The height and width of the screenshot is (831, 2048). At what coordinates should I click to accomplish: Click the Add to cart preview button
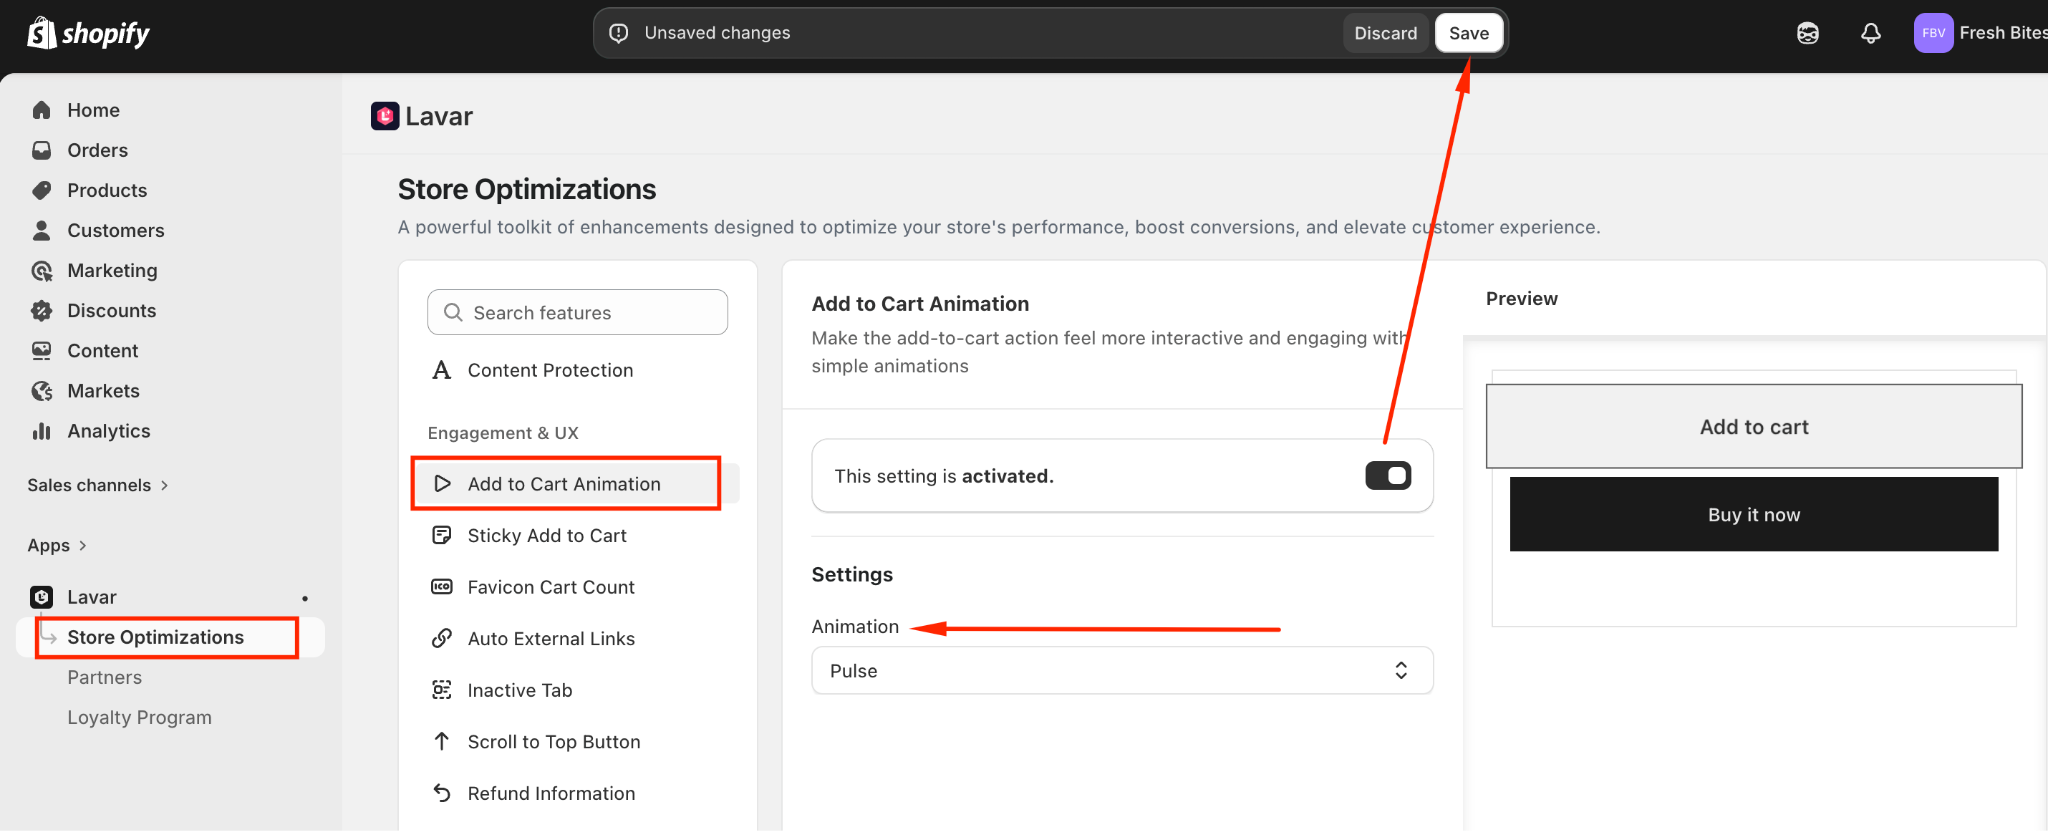[1754, 427]
